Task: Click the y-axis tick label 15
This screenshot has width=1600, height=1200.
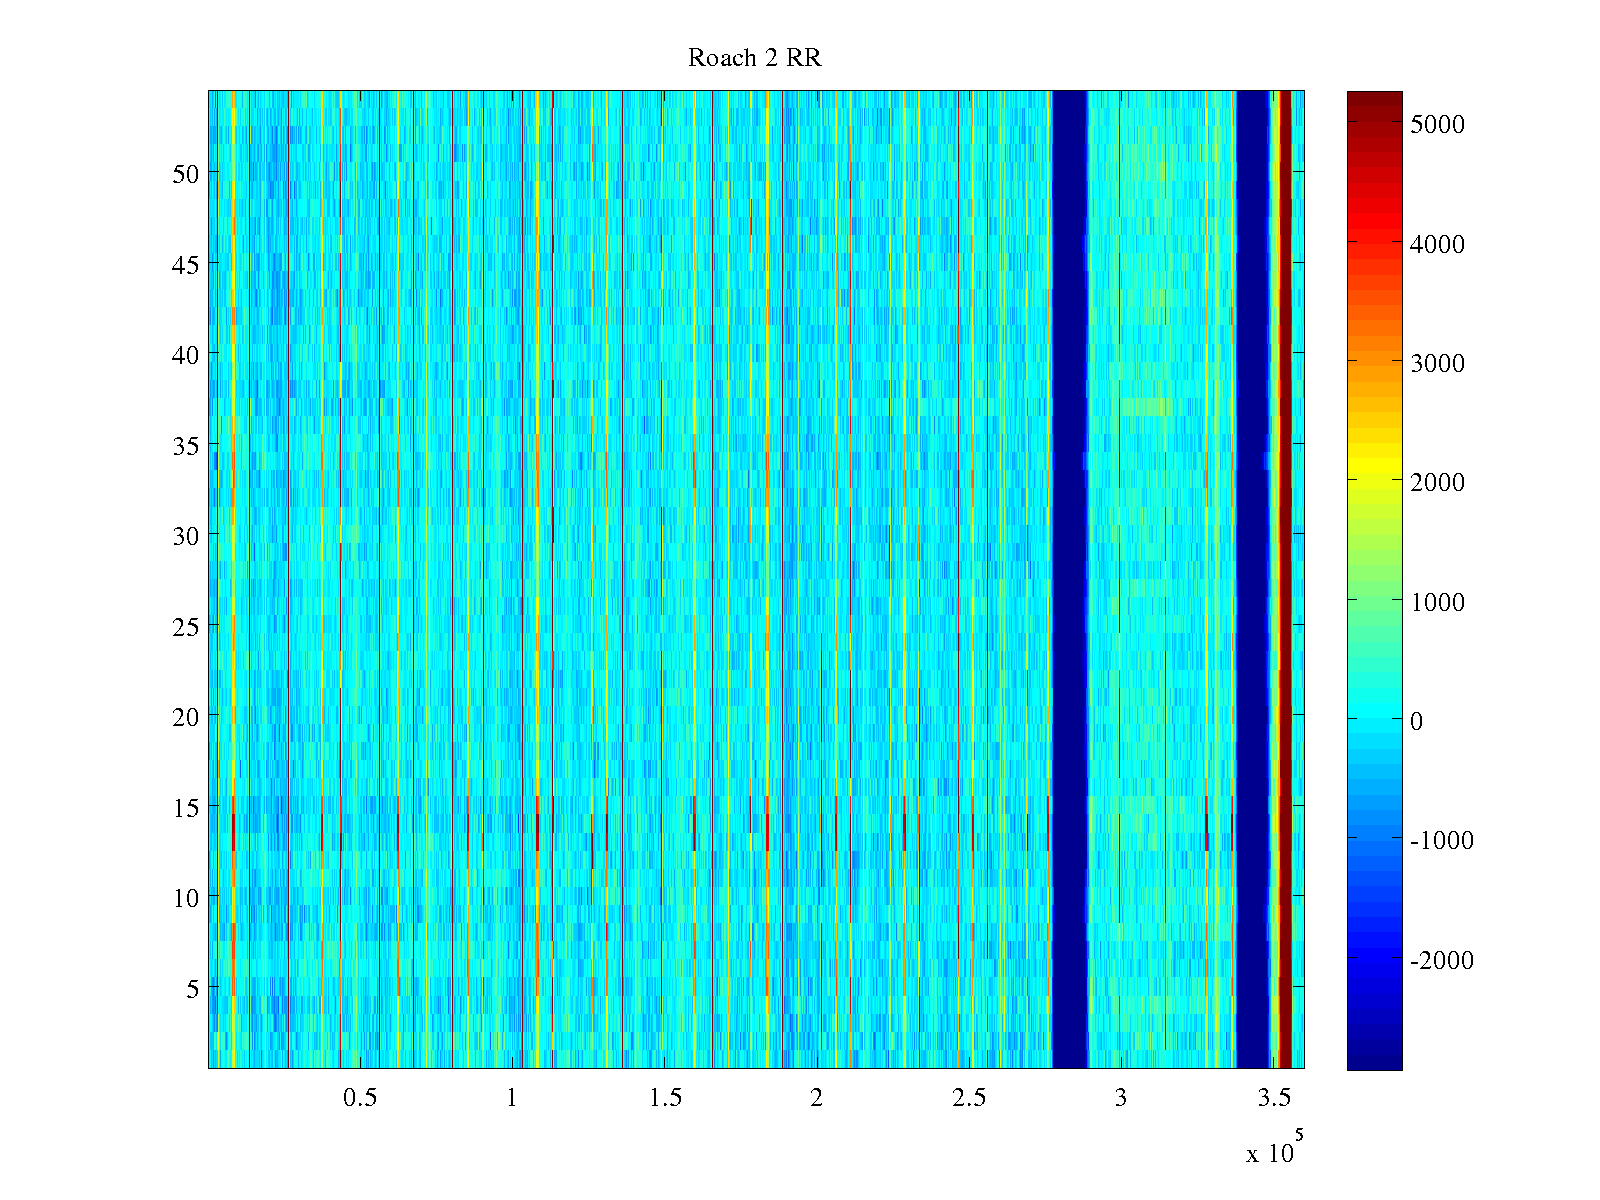Action: [186, 807]
